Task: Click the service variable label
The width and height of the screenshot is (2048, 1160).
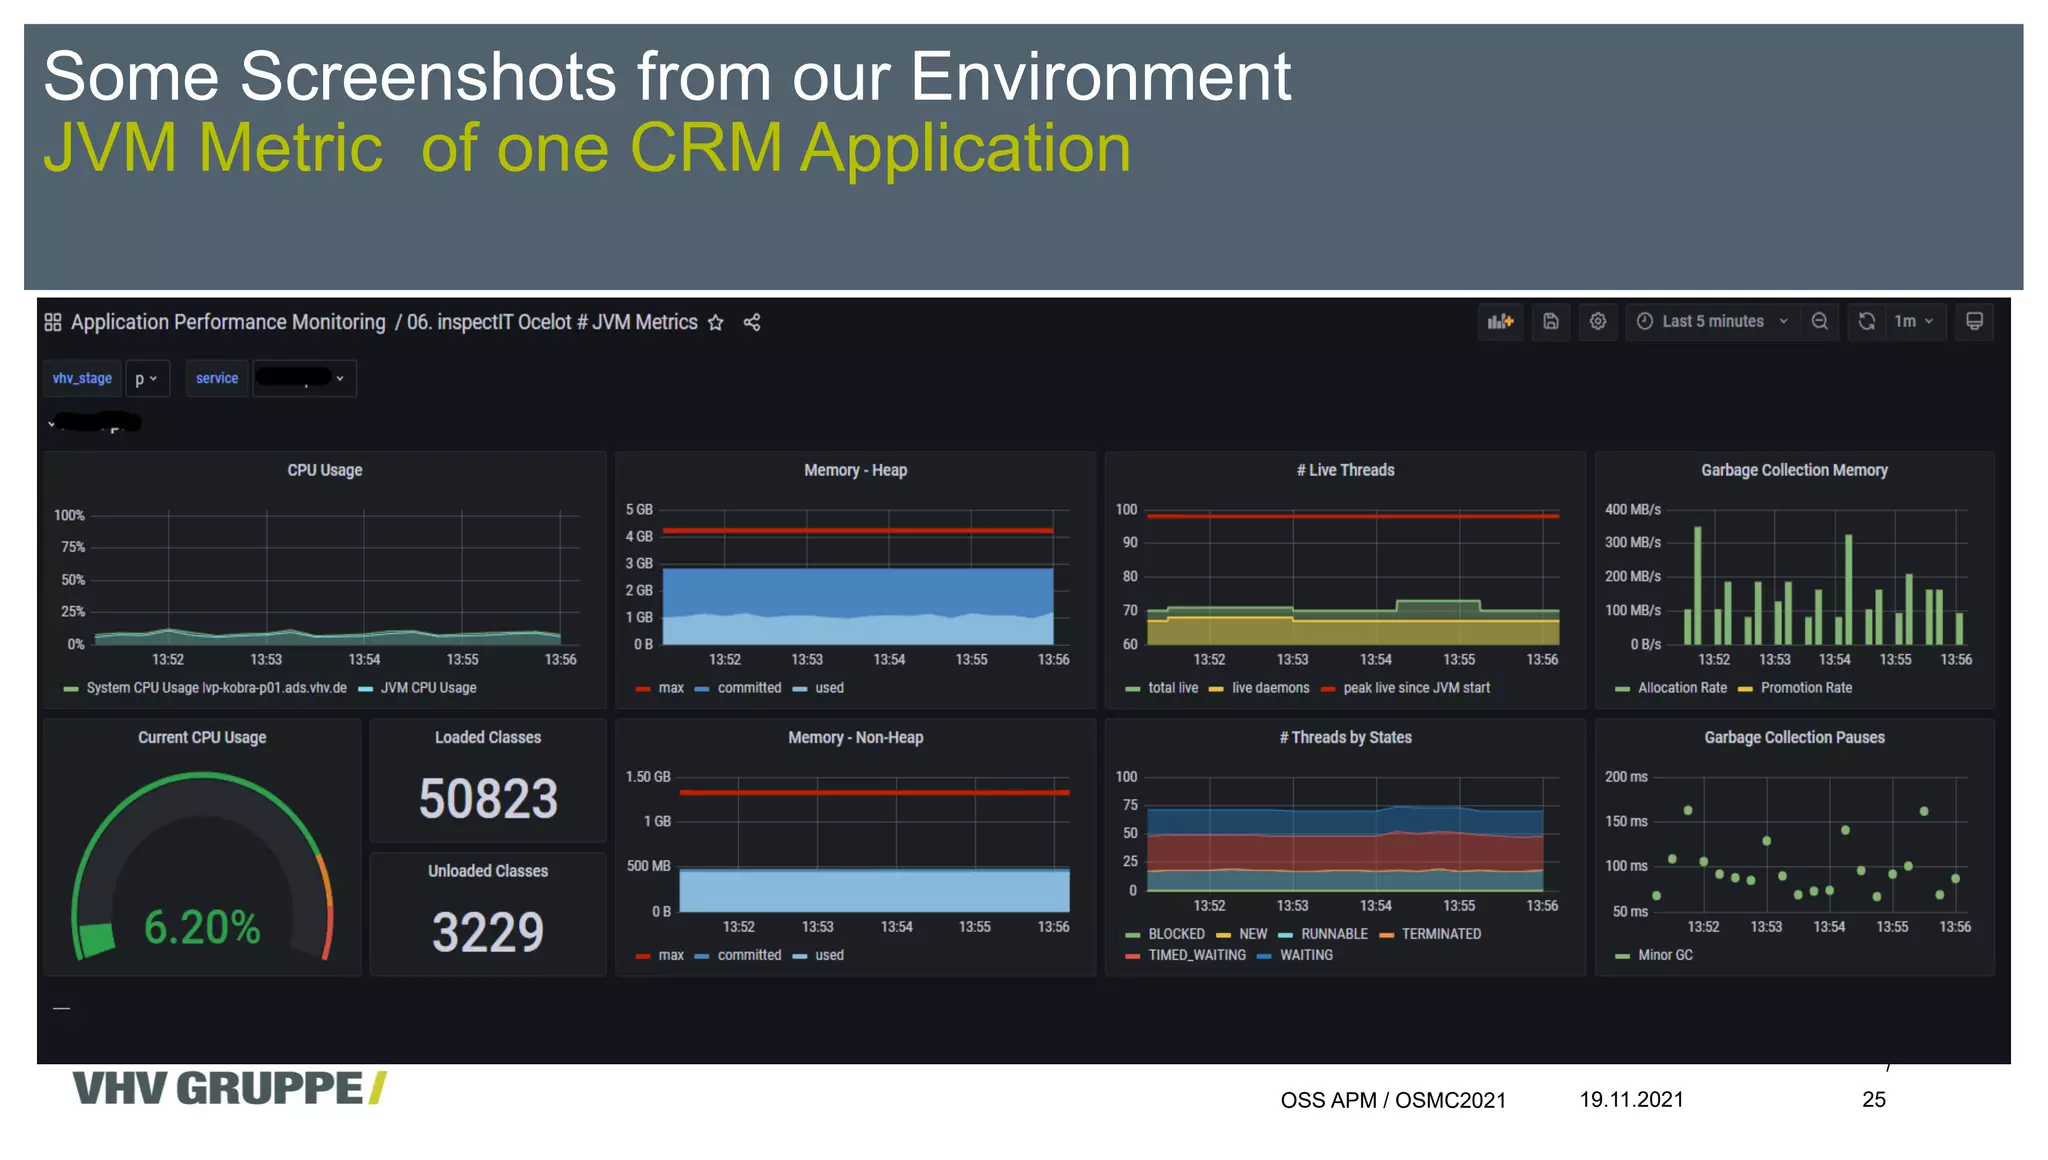Action: [x=217, y=379]
